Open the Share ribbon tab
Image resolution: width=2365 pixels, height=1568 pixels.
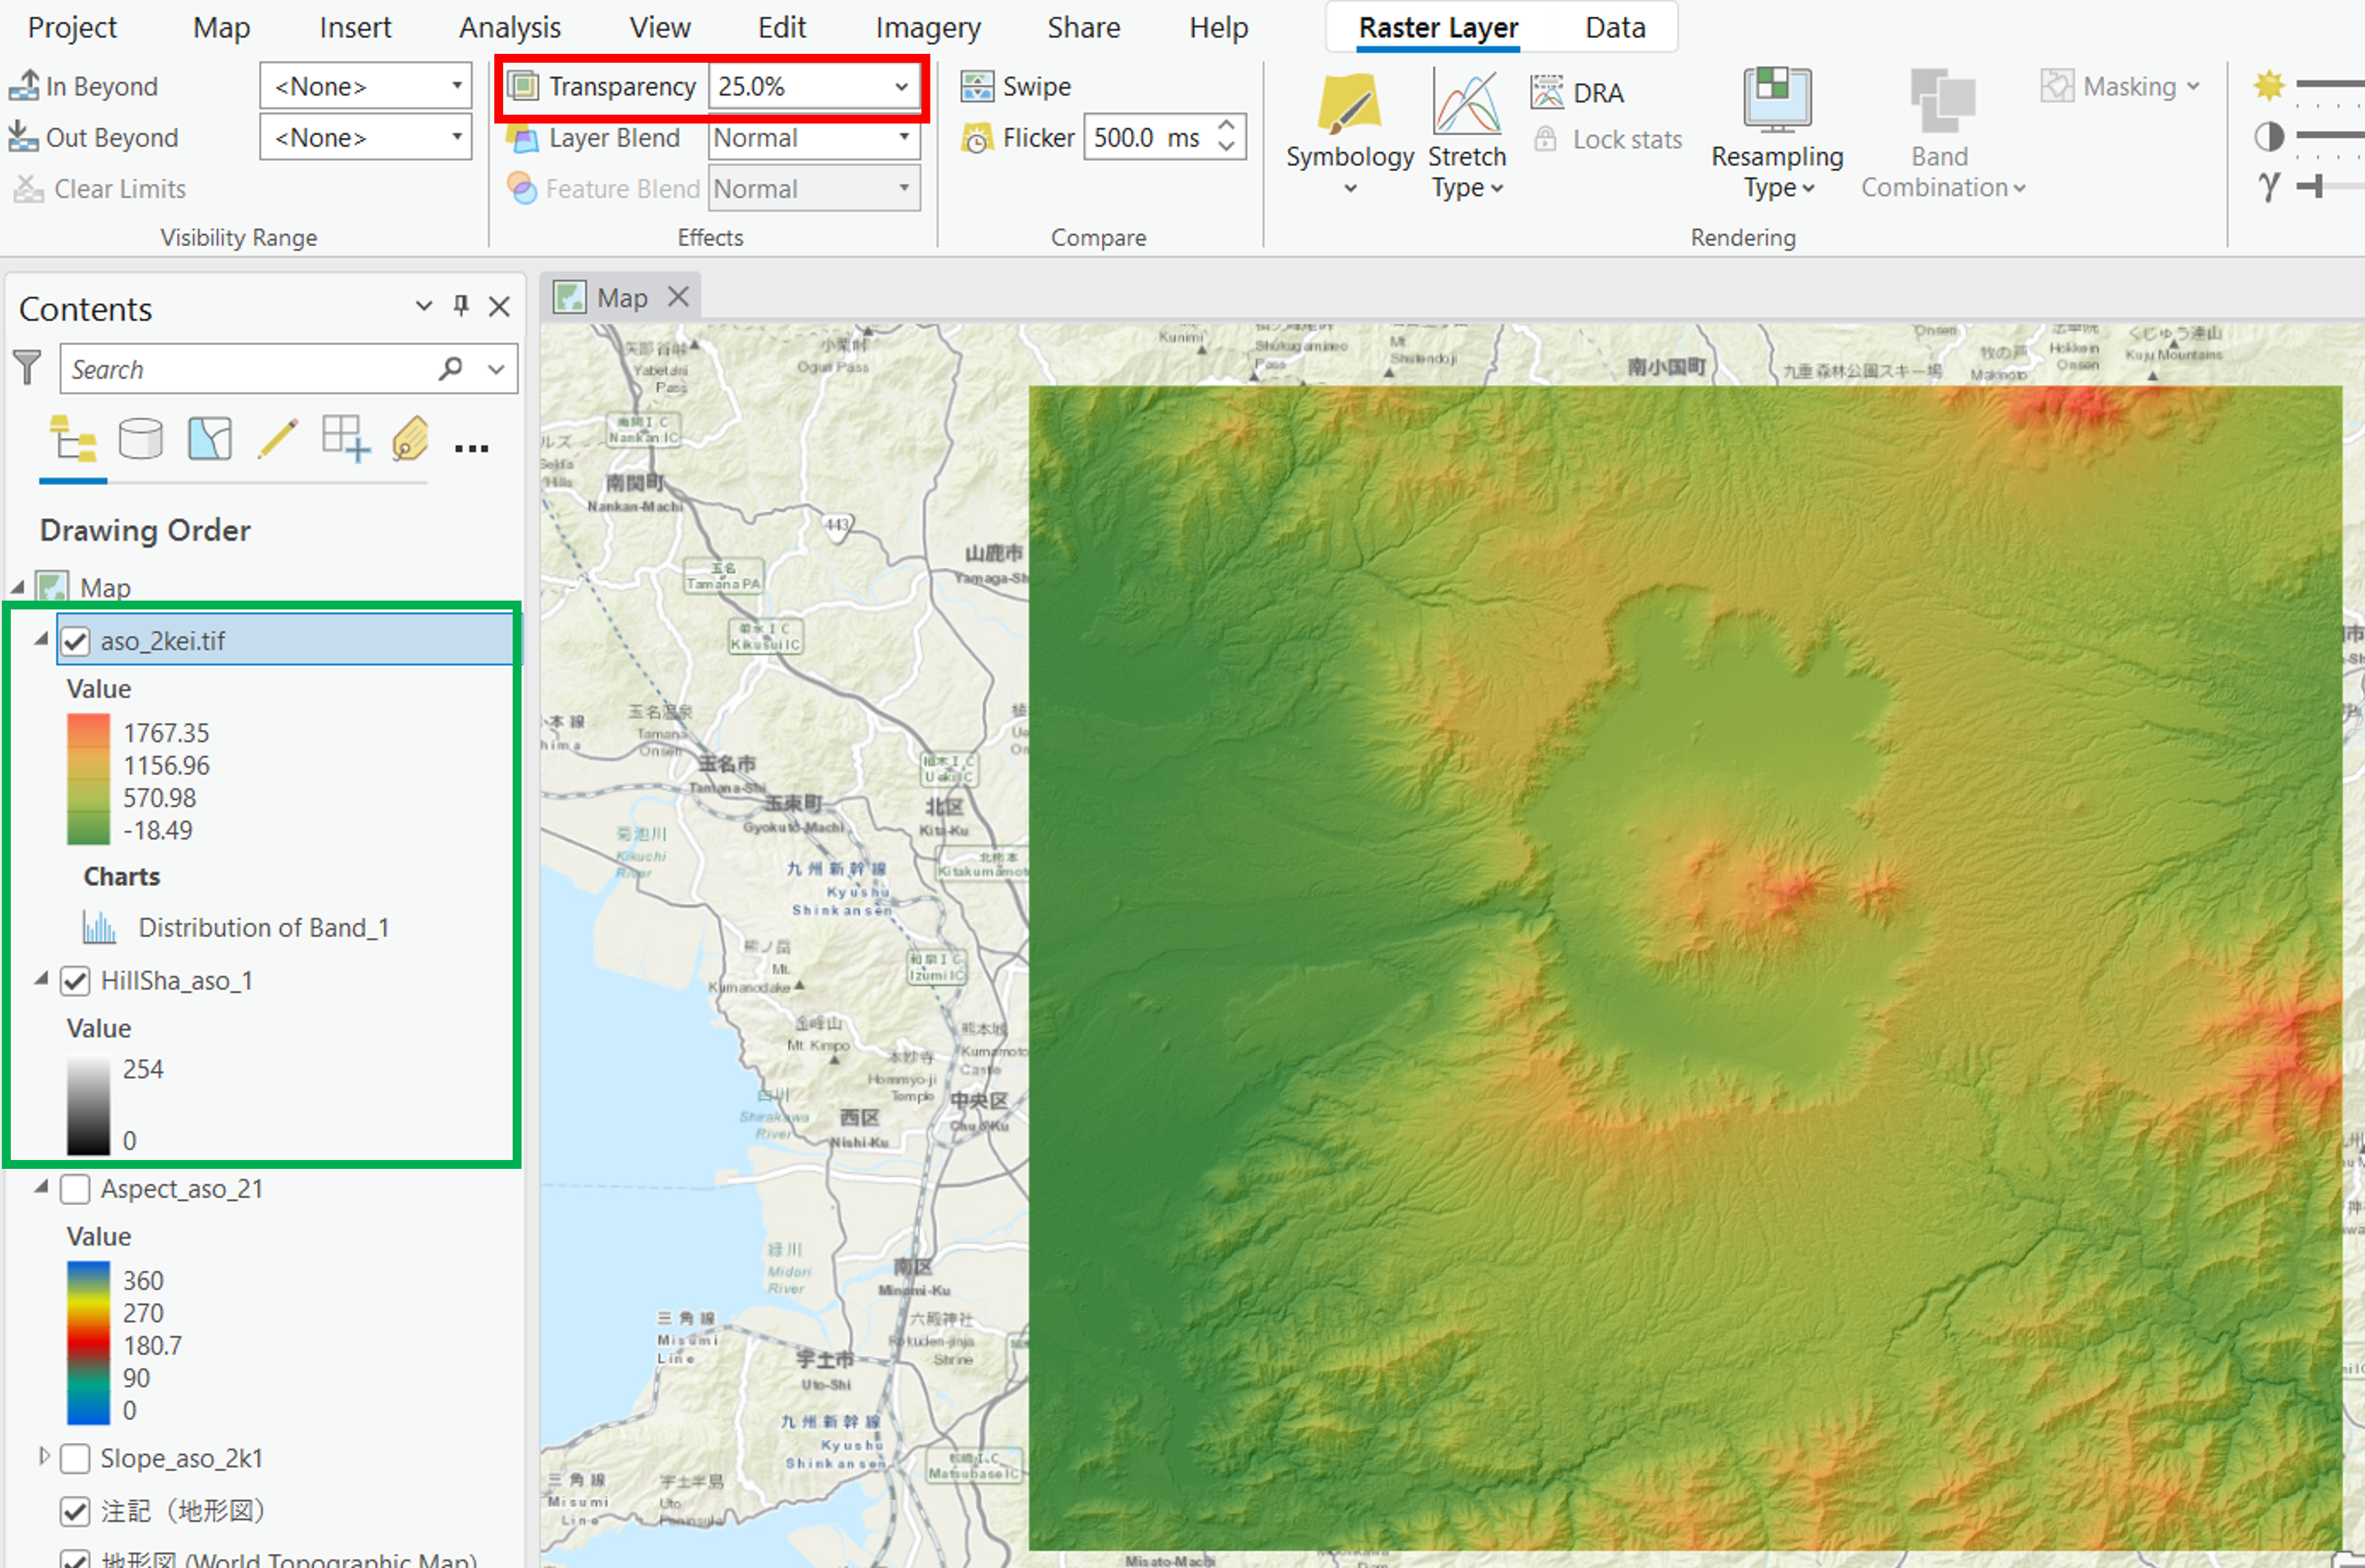click(x=1083, y=27)
